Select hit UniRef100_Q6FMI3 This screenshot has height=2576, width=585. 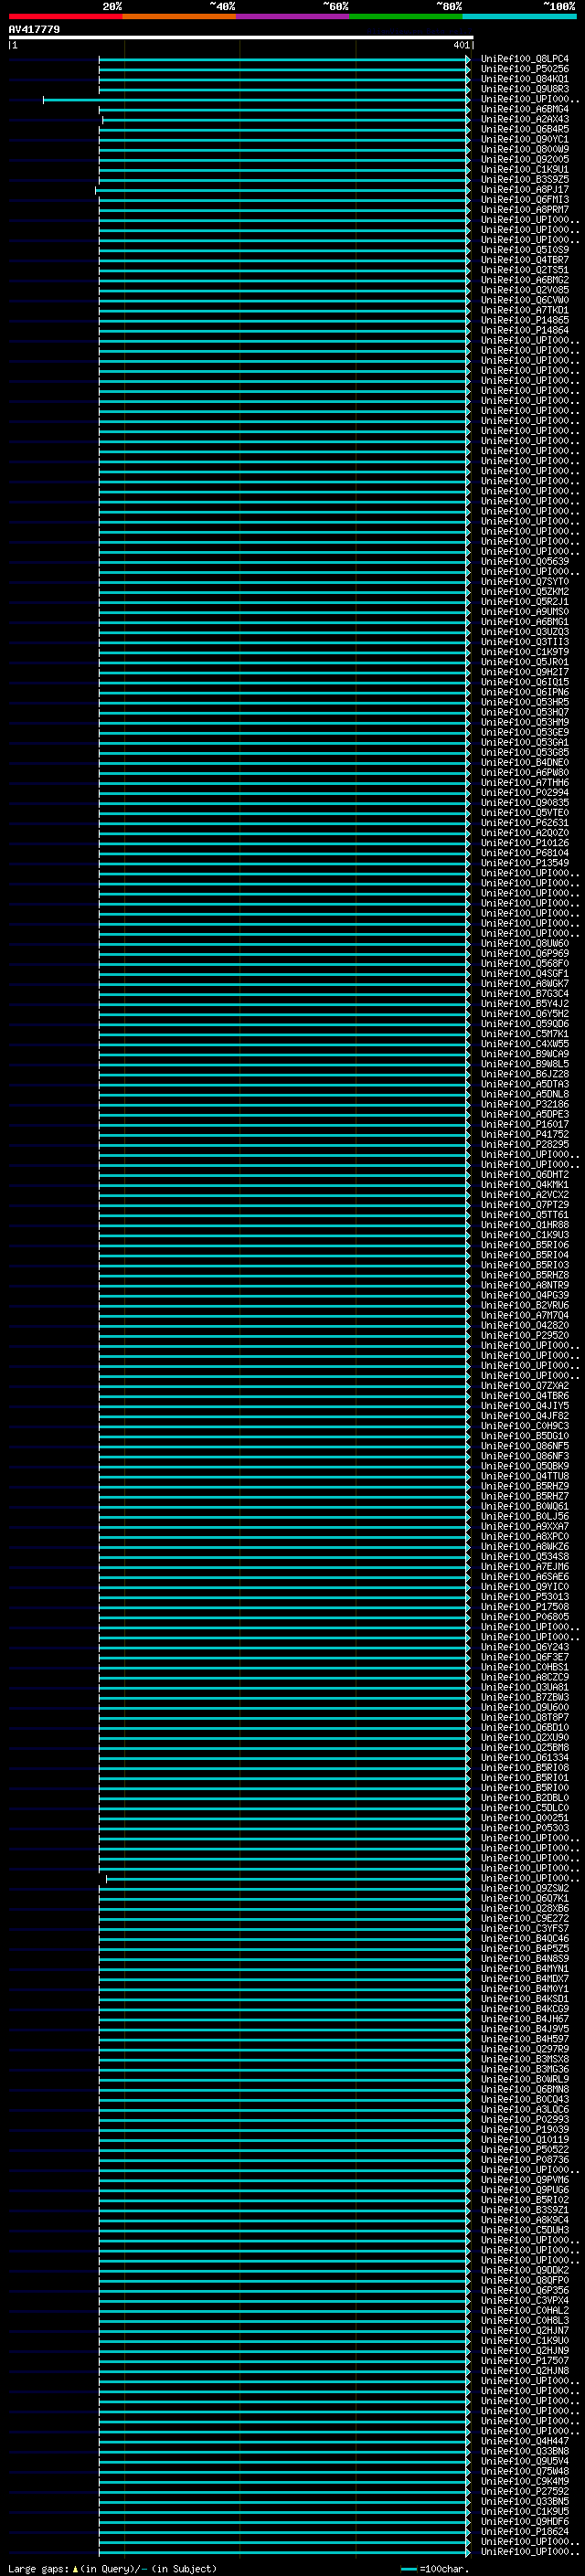(x=525, y=200)
